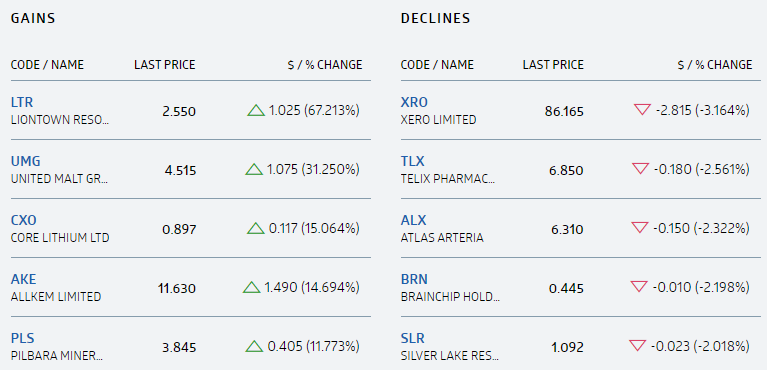Viewport: 767px width, 370px height.
Task: Click the green gain arrow beside UMG change
Action: click(254, 170)
